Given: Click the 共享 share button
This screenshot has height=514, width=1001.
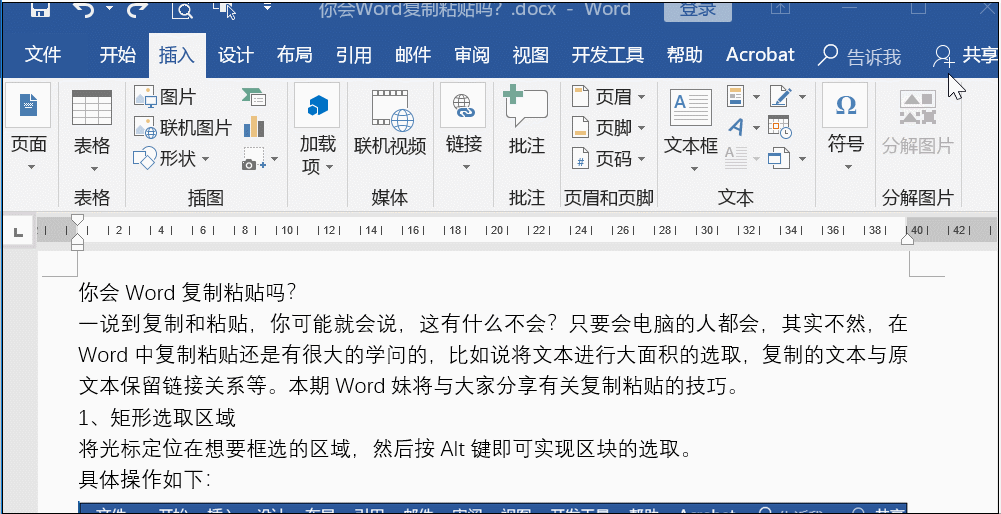Looking at the screenshot, I should pos(964,56).
